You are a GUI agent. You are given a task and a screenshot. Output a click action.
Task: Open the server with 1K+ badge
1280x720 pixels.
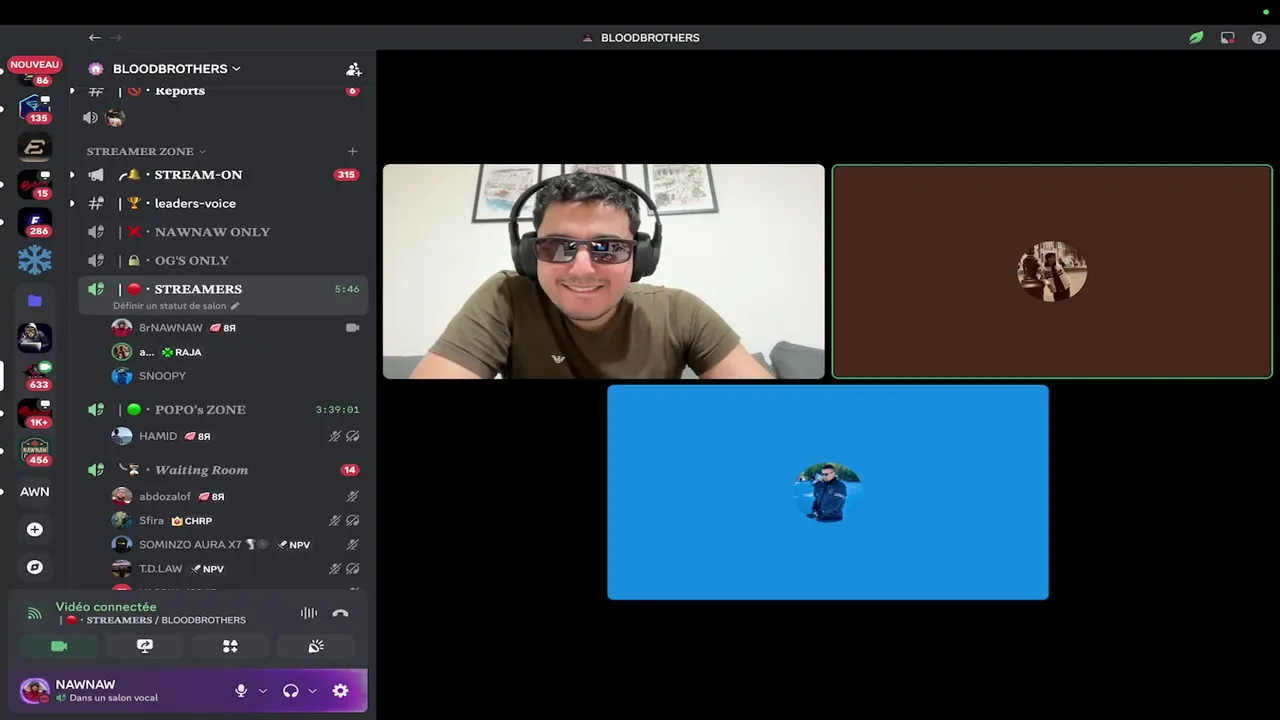tap(35, 413)
